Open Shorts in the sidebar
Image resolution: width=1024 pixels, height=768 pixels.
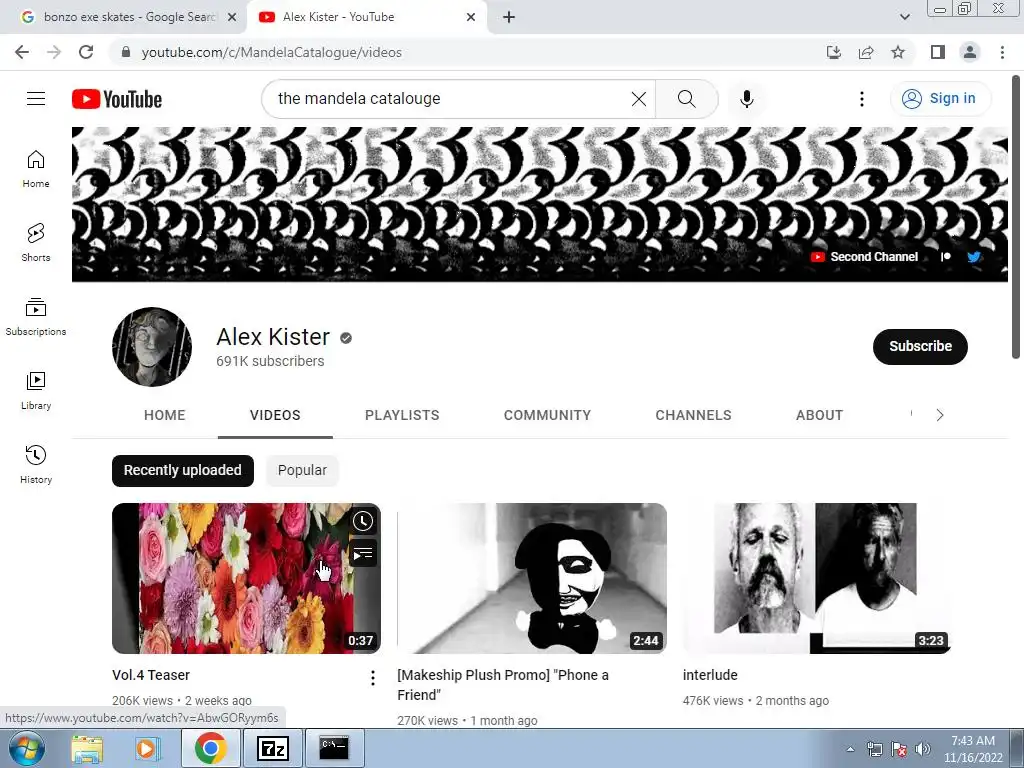(36, 242)
